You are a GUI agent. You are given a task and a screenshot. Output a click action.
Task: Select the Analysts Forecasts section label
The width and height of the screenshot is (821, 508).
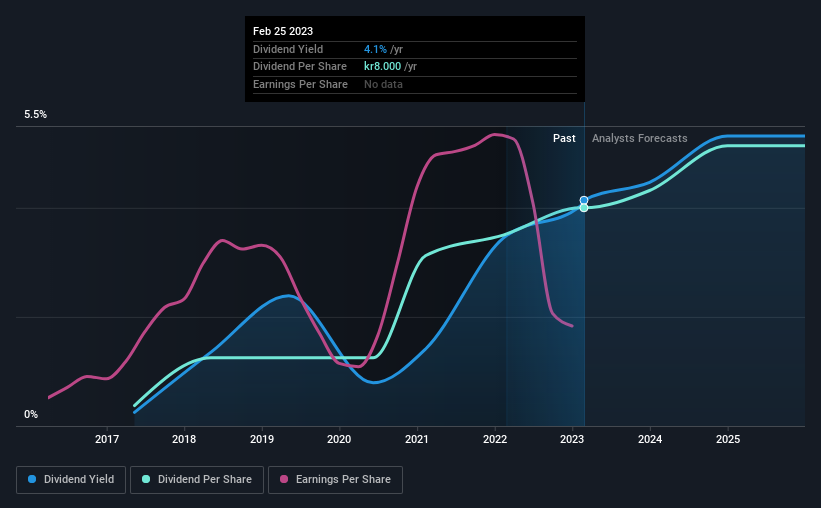(x=640, y=139)
